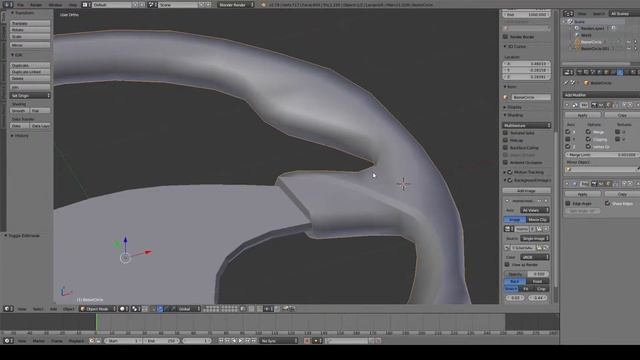Click the 3D Cursor Z location field
Screen dimensions: 640x360
click(x=527, y=77)
